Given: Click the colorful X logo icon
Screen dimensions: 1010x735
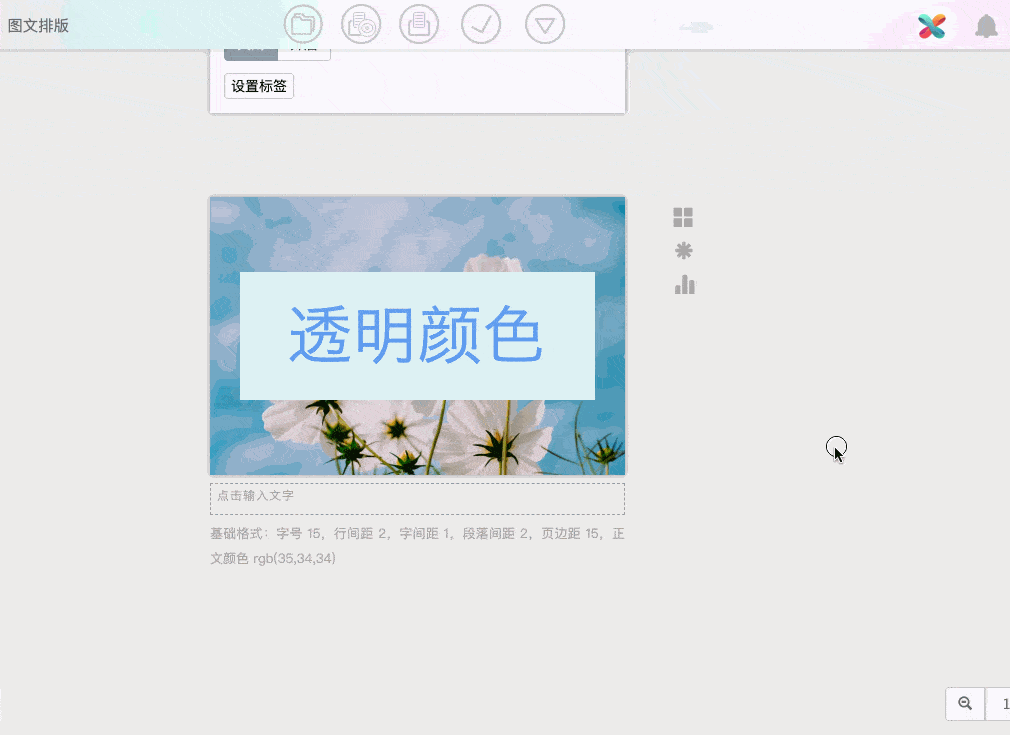Looking at the screenshot, I should [932, 27].
